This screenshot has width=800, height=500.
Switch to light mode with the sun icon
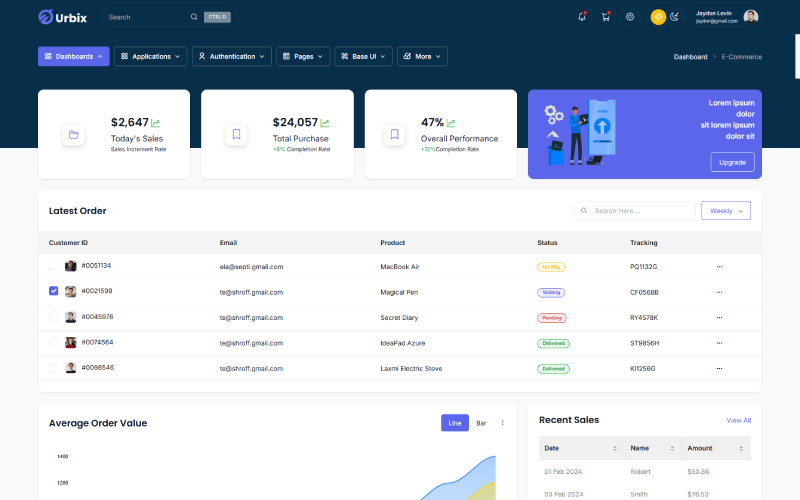tap(658, 17)
